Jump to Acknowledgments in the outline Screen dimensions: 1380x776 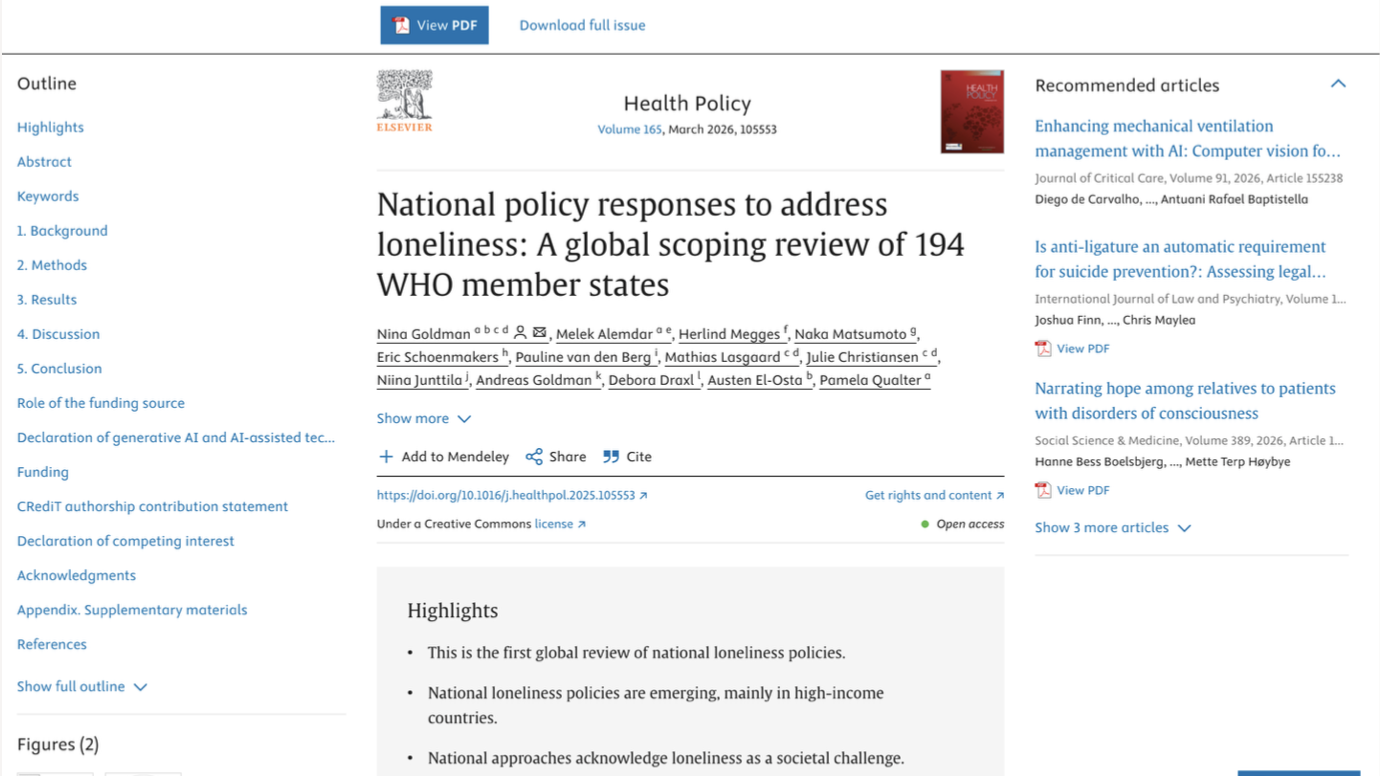pyautogui.click(x=76, y=575)
